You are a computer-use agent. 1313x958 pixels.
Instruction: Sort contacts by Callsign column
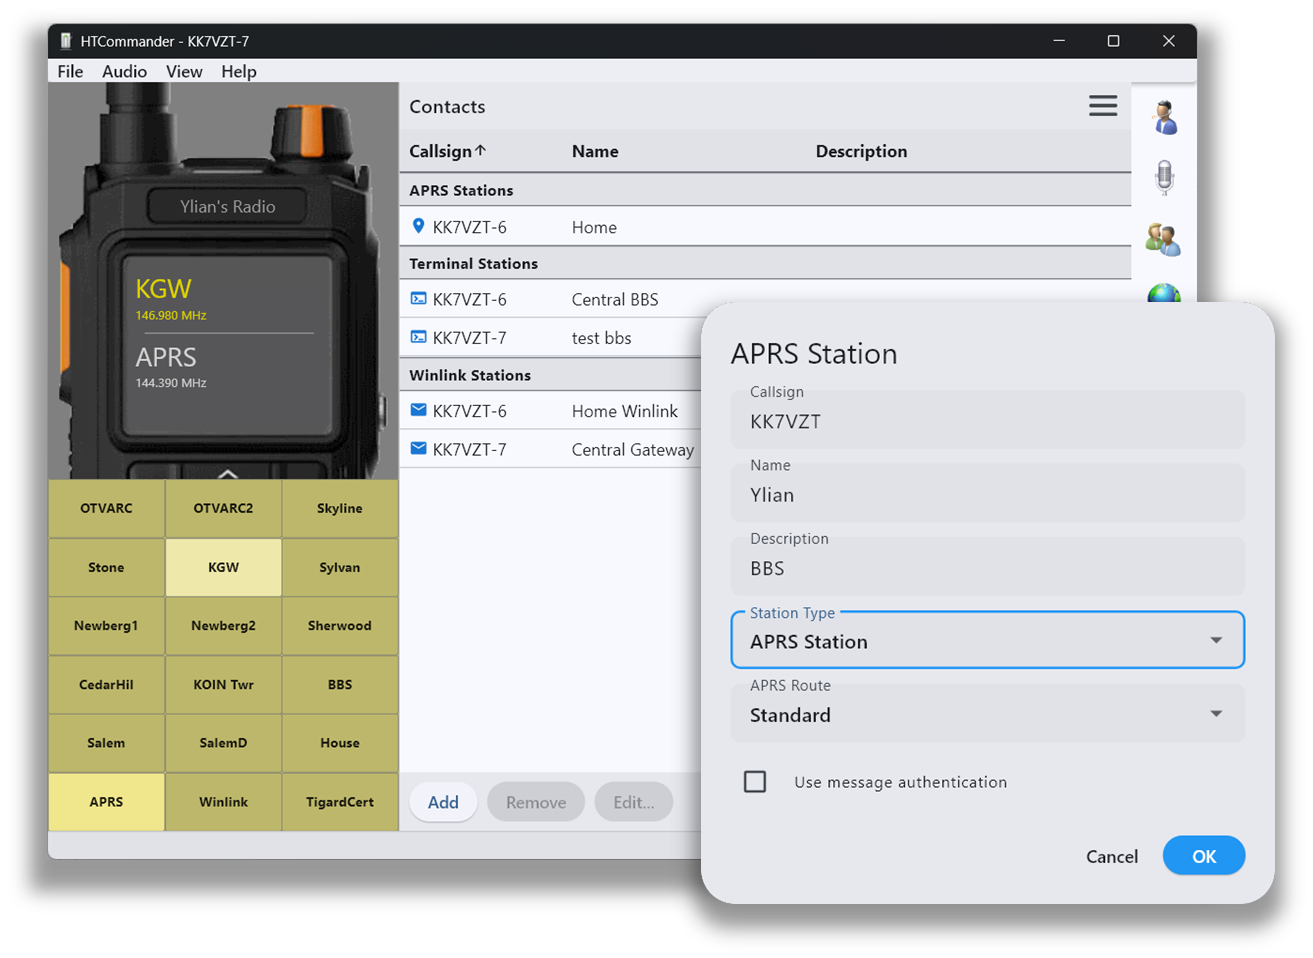447,151
